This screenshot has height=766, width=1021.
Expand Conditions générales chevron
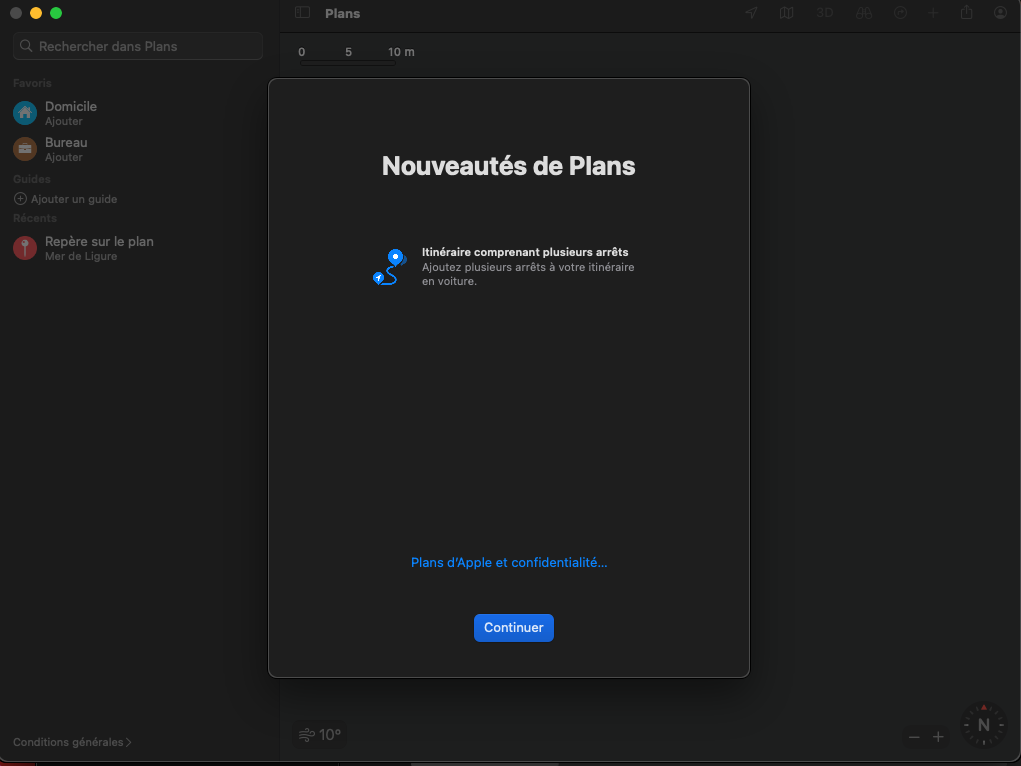coord(128,742)
